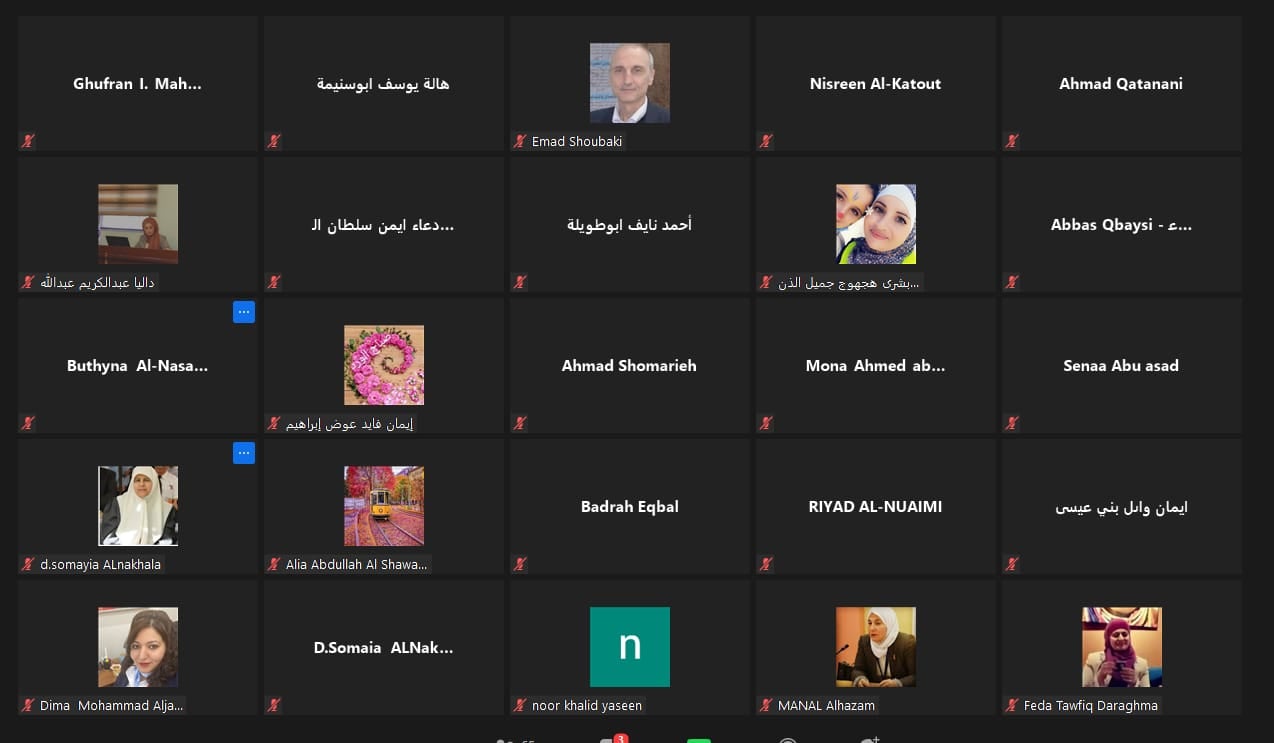
Task: Click muted mic icon on Badrah Eqbal tile
Action: [520, 565]
